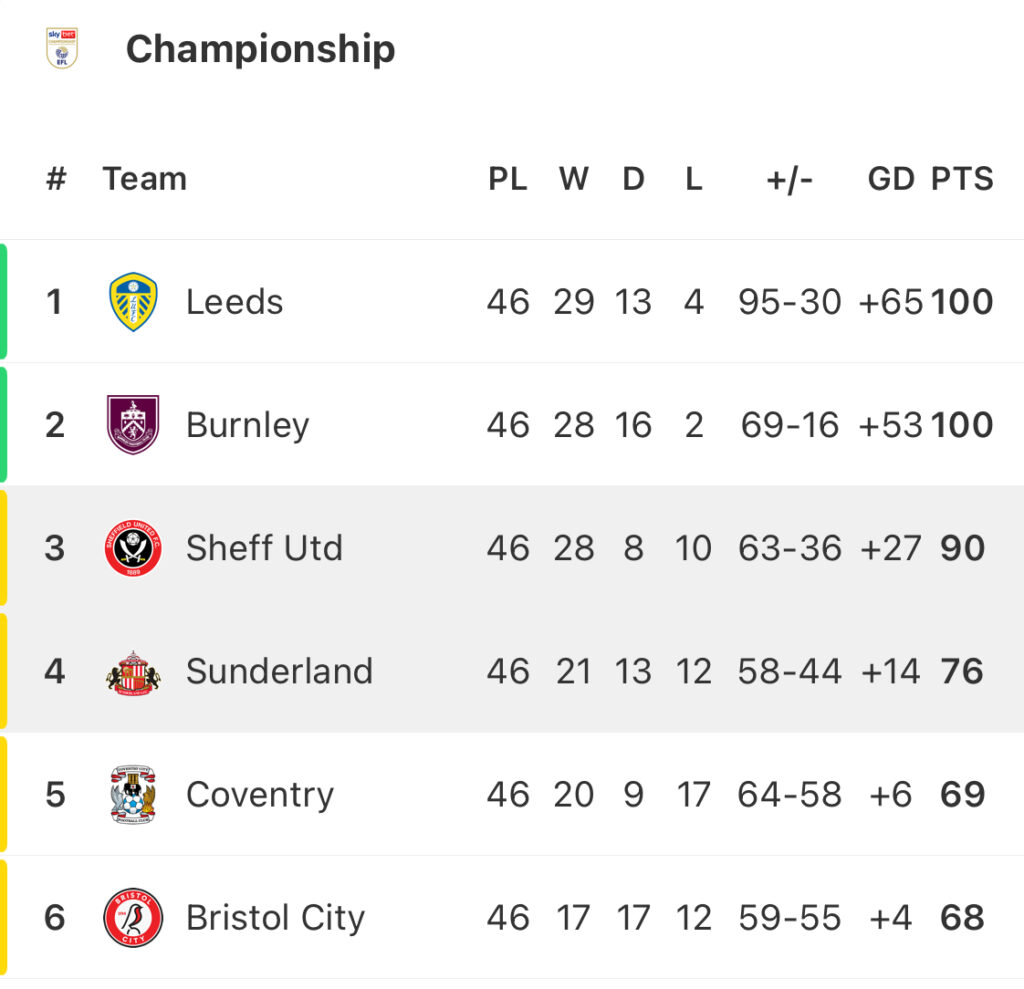Select the Burnley club crest

click(x=133, y=425)
